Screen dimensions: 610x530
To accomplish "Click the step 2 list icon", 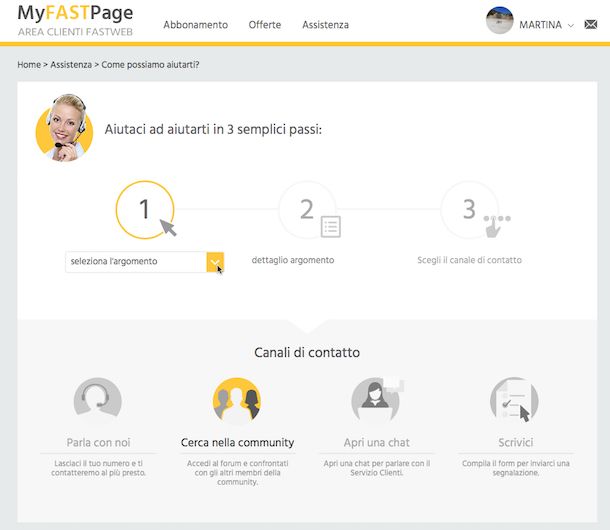I will click(331, 226).
